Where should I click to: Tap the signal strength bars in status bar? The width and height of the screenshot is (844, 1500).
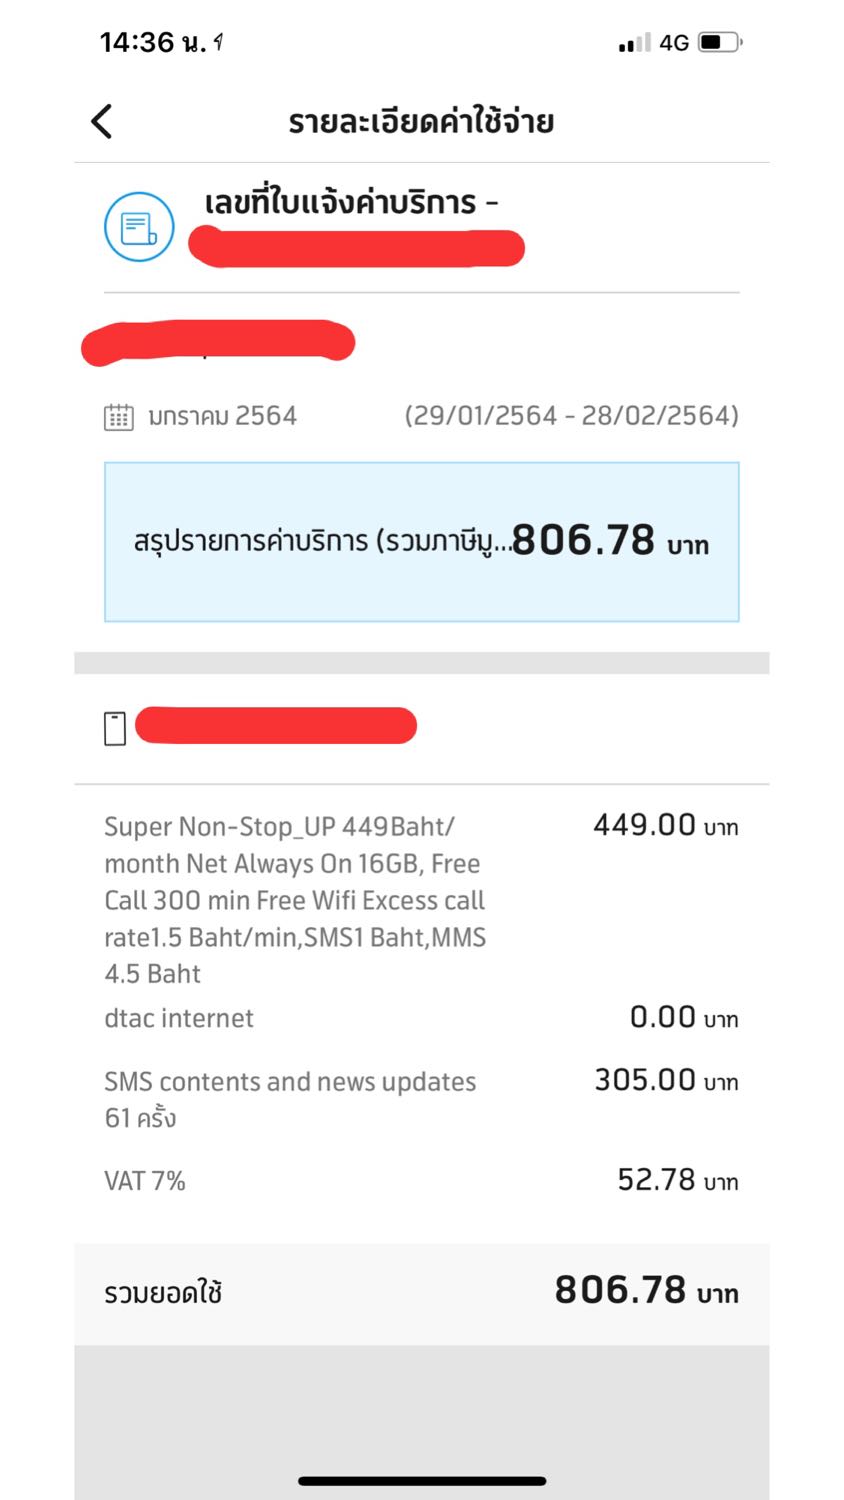pyautogui.click(x=634, y=42)
